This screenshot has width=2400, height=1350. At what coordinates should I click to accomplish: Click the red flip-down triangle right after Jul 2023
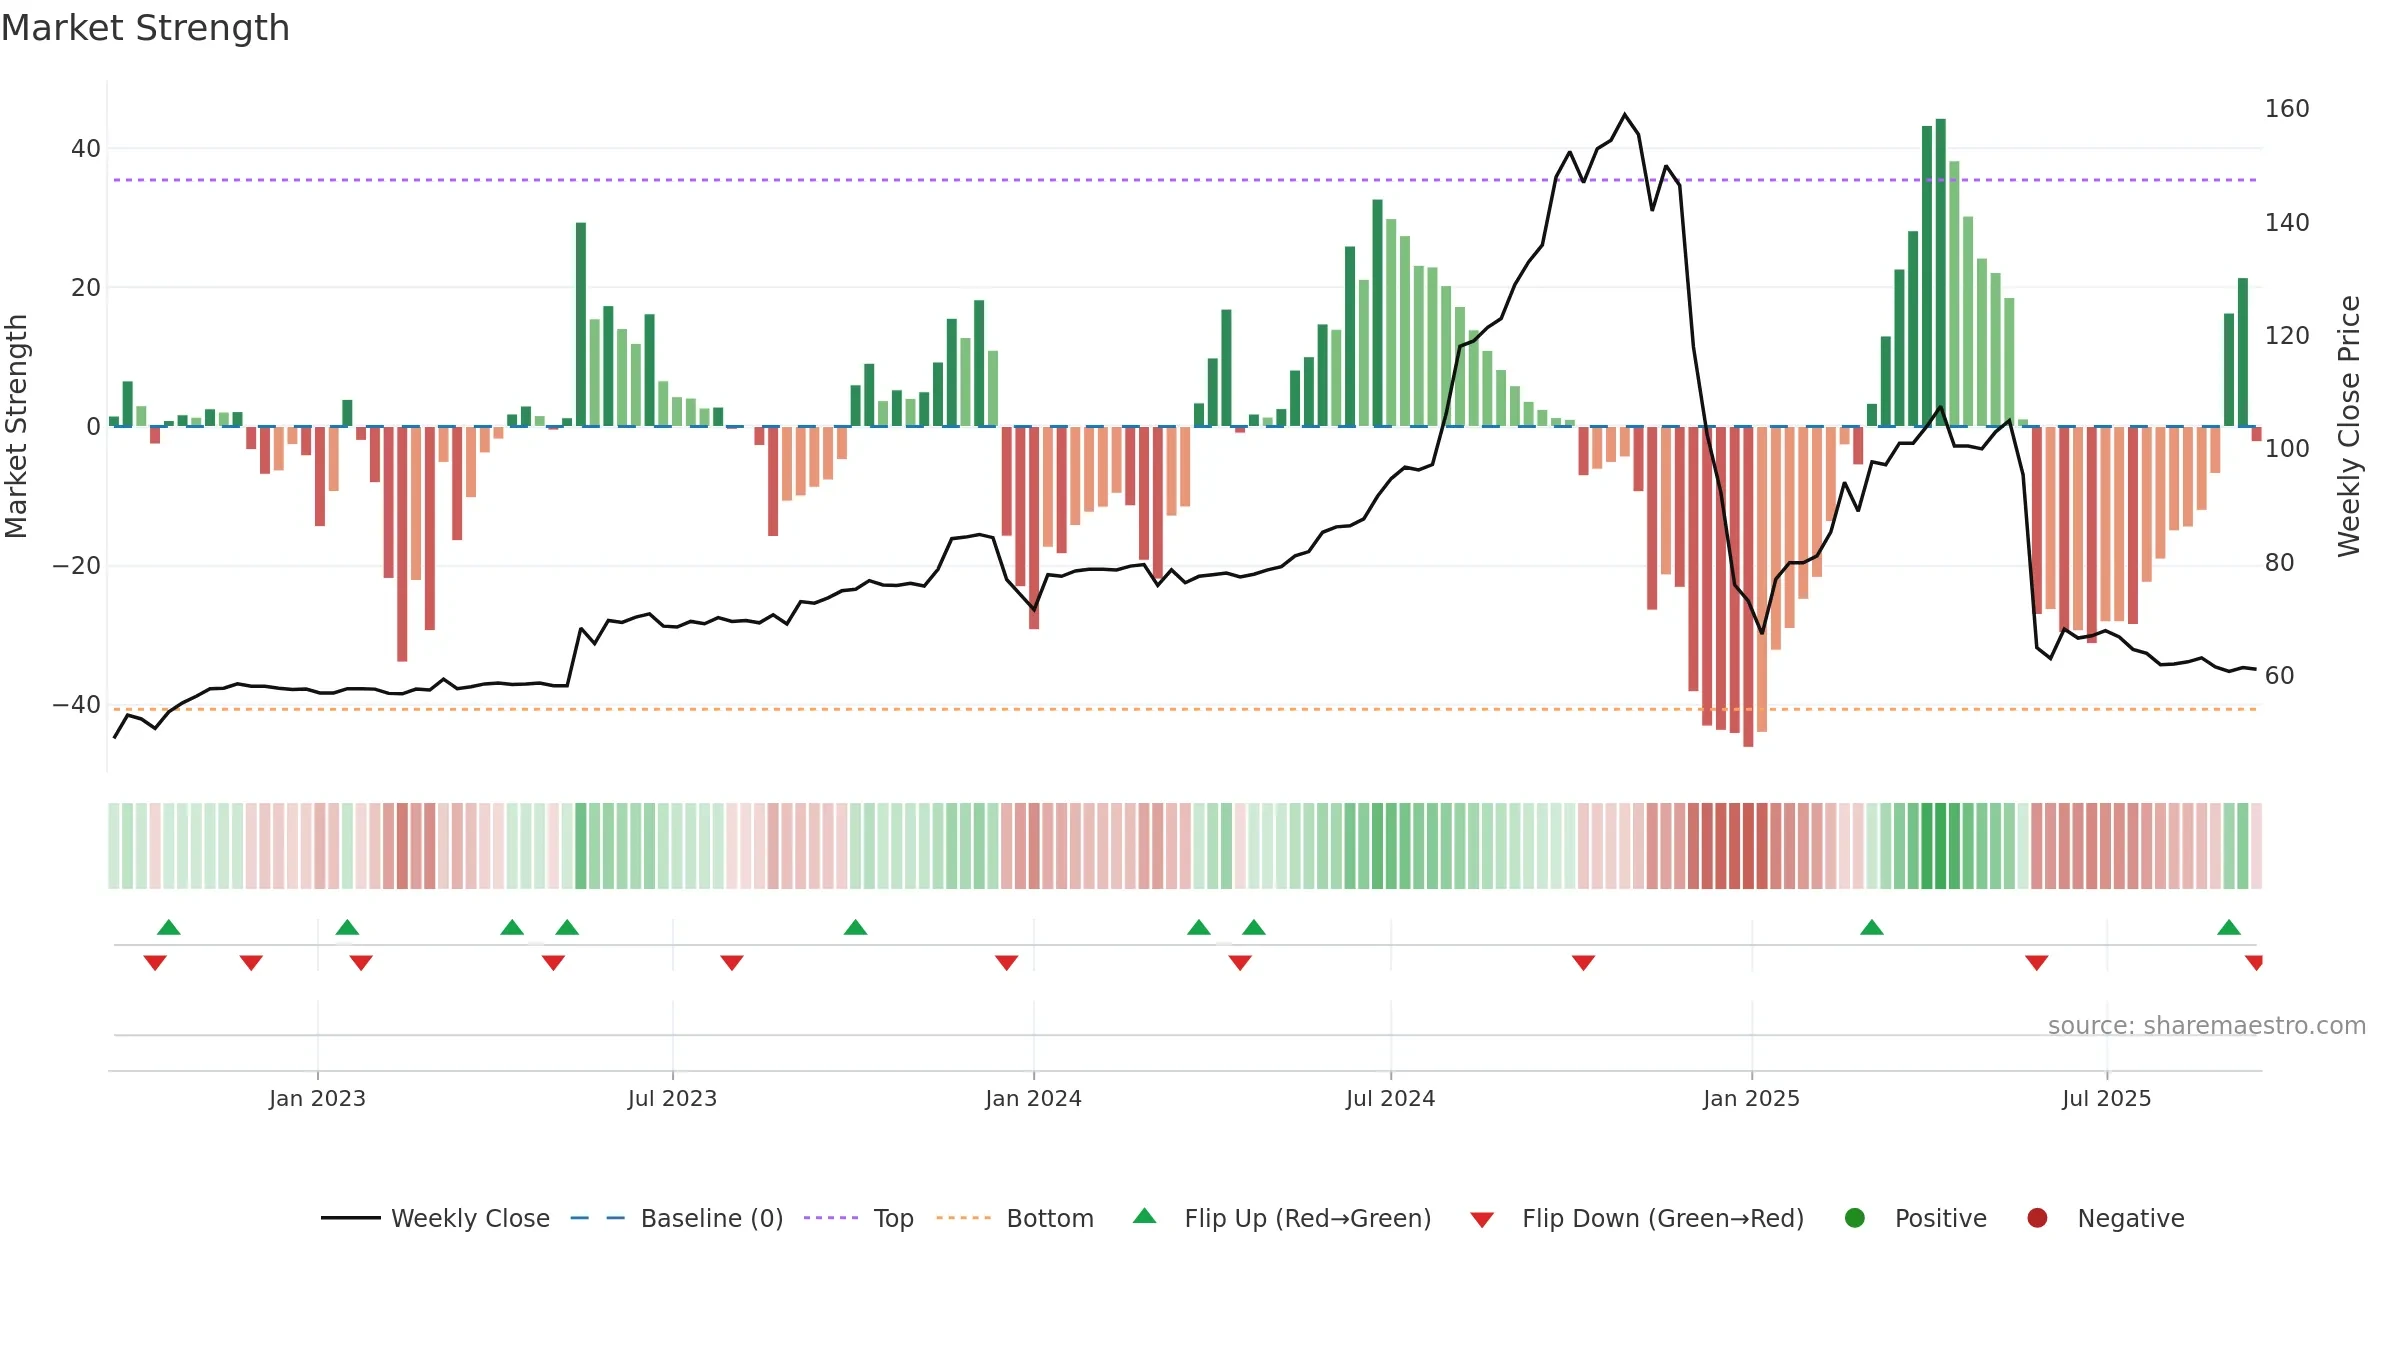[x=732, y=963]
